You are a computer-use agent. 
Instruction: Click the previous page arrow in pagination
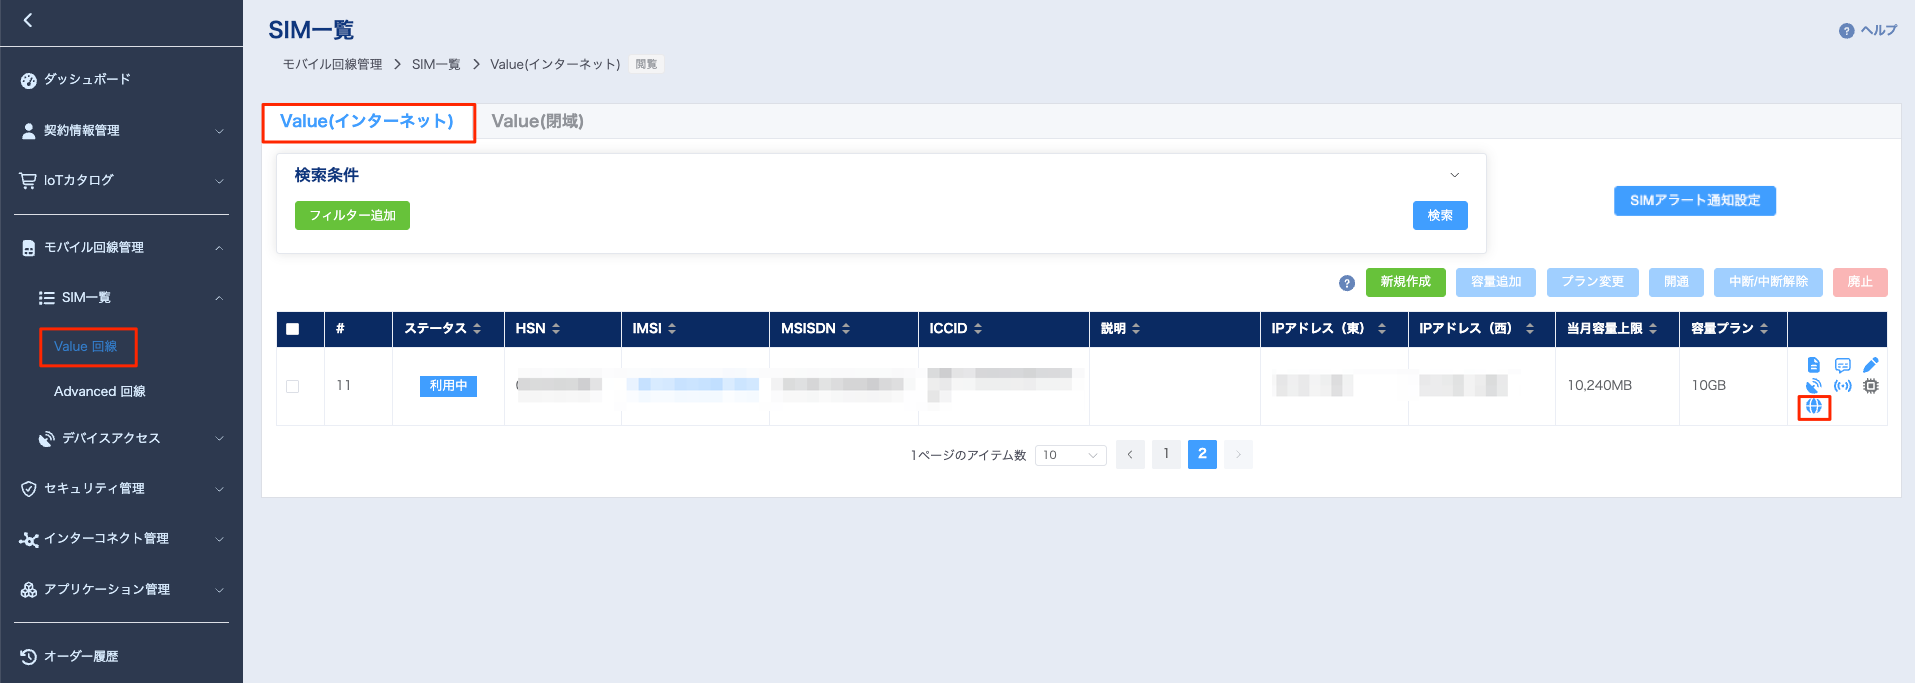pos(1130,454)
